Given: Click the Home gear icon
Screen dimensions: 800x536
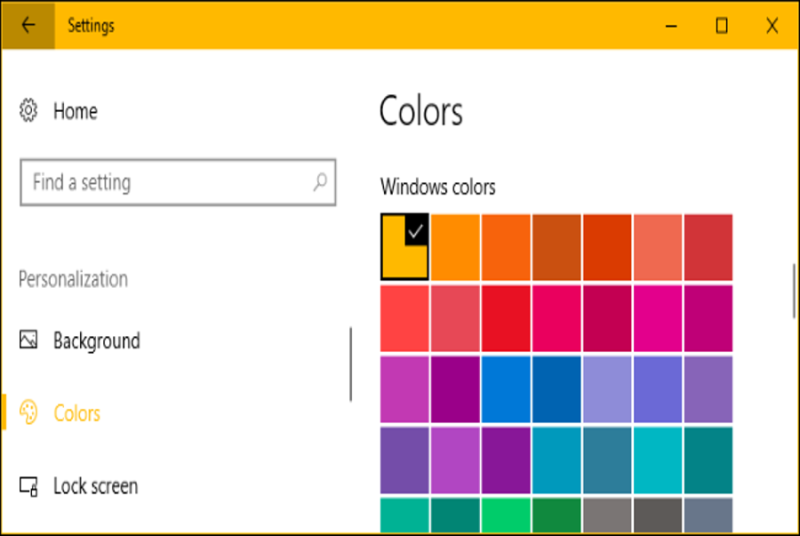Looking at the screenshot, I should pos(29,110).
